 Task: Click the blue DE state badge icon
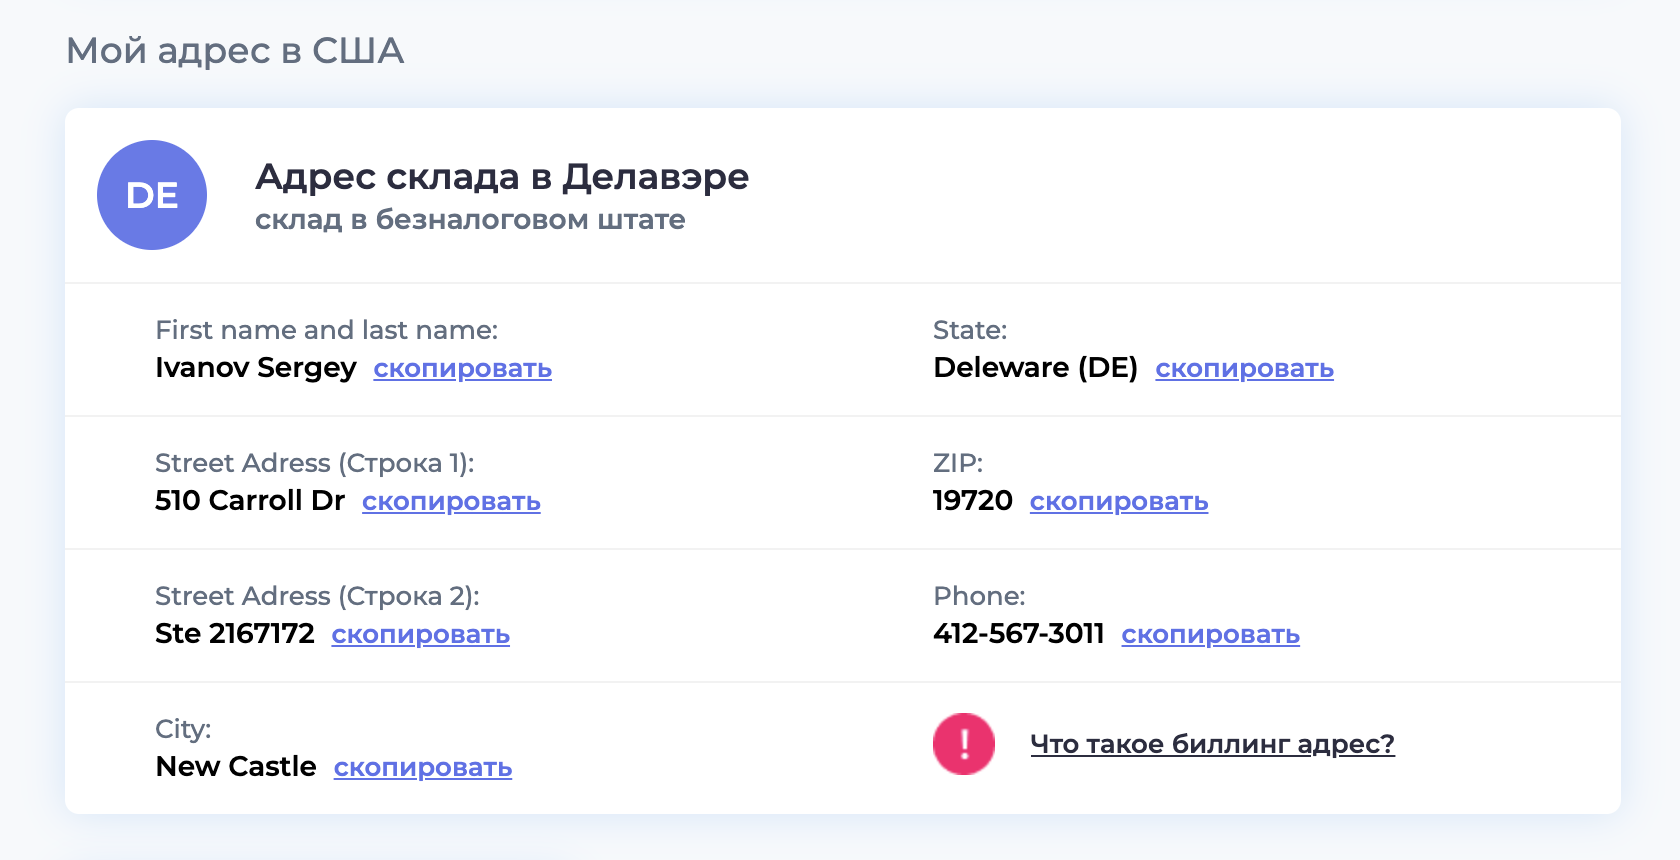click(x=152, y=195)
